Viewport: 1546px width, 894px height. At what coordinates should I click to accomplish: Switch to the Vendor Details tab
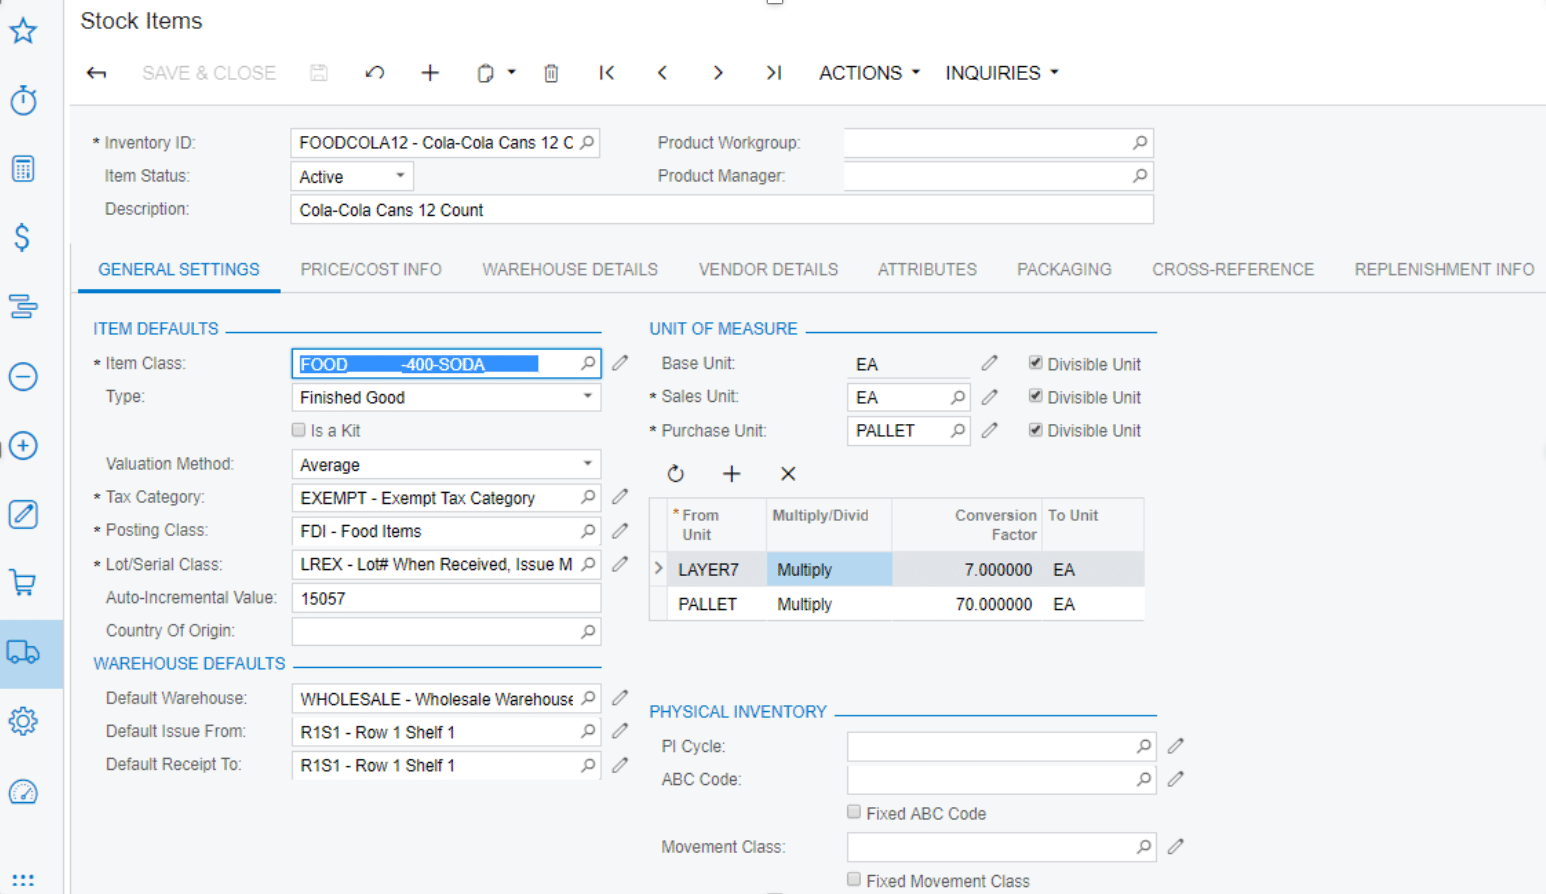click(x=768, y=269)
